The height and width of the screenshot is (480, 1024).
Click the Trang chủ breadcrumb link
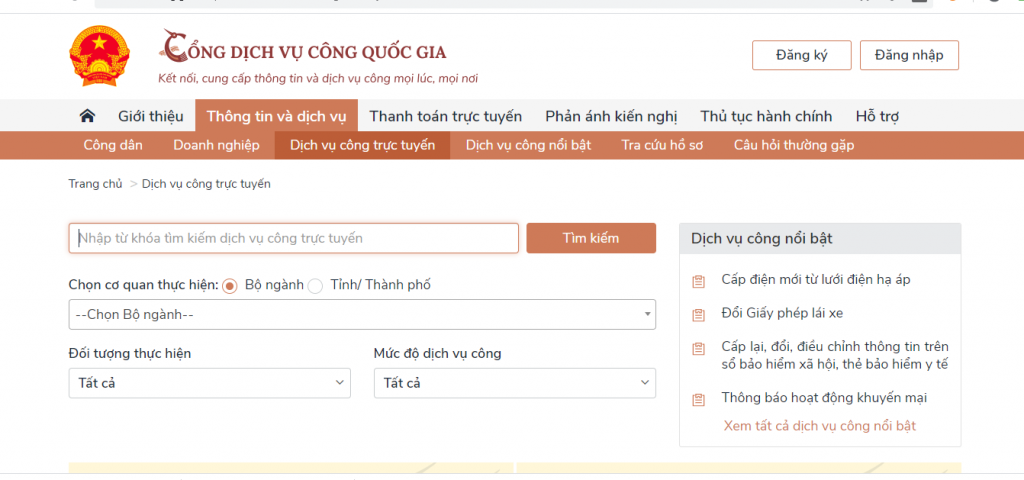coord(95,184)
